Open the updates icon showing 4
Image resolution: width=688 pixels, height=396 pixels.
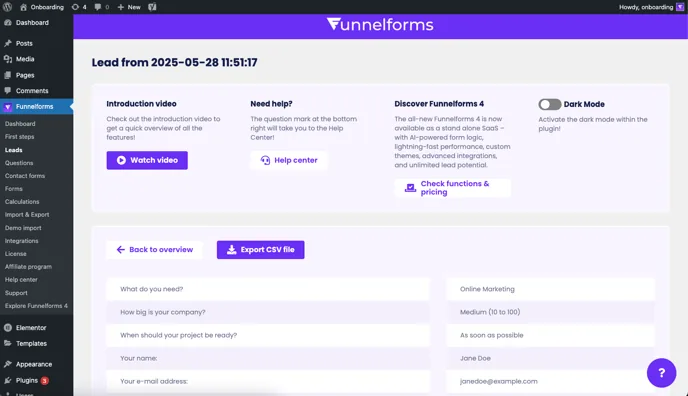79,7
